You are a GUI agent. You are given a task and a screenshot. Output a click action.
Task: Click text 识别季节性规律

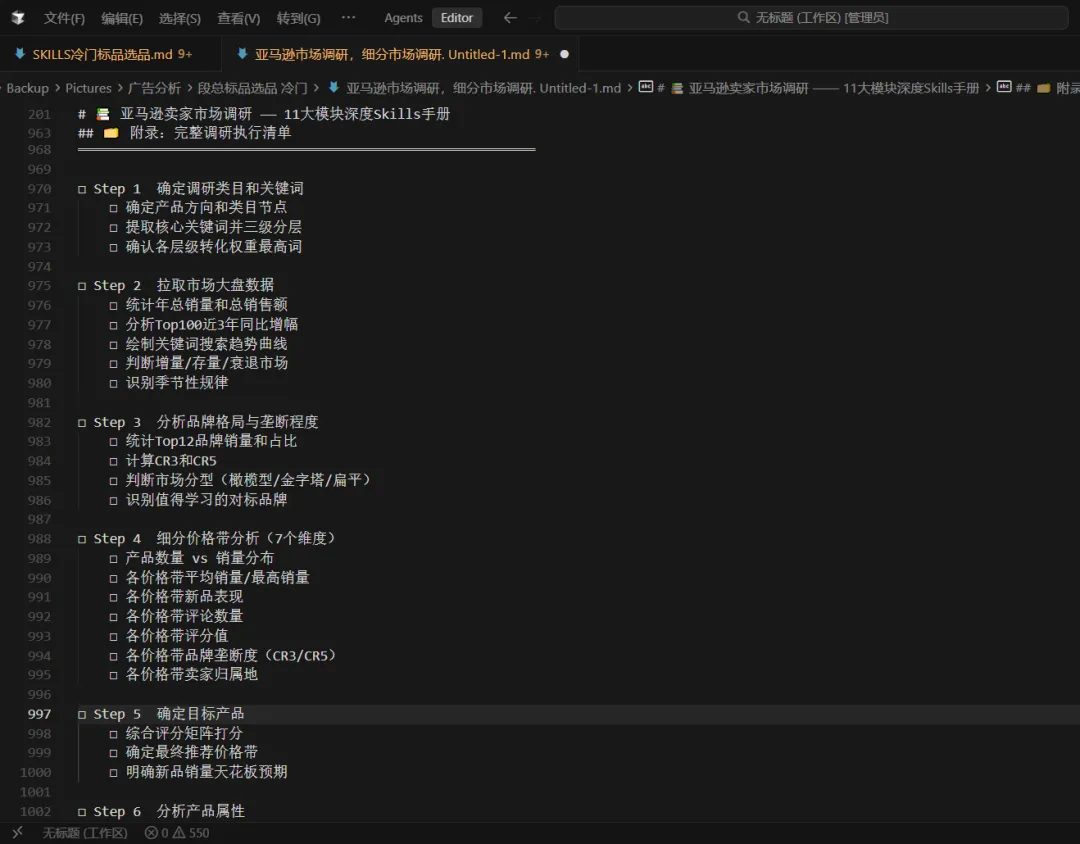click(176, 382)
